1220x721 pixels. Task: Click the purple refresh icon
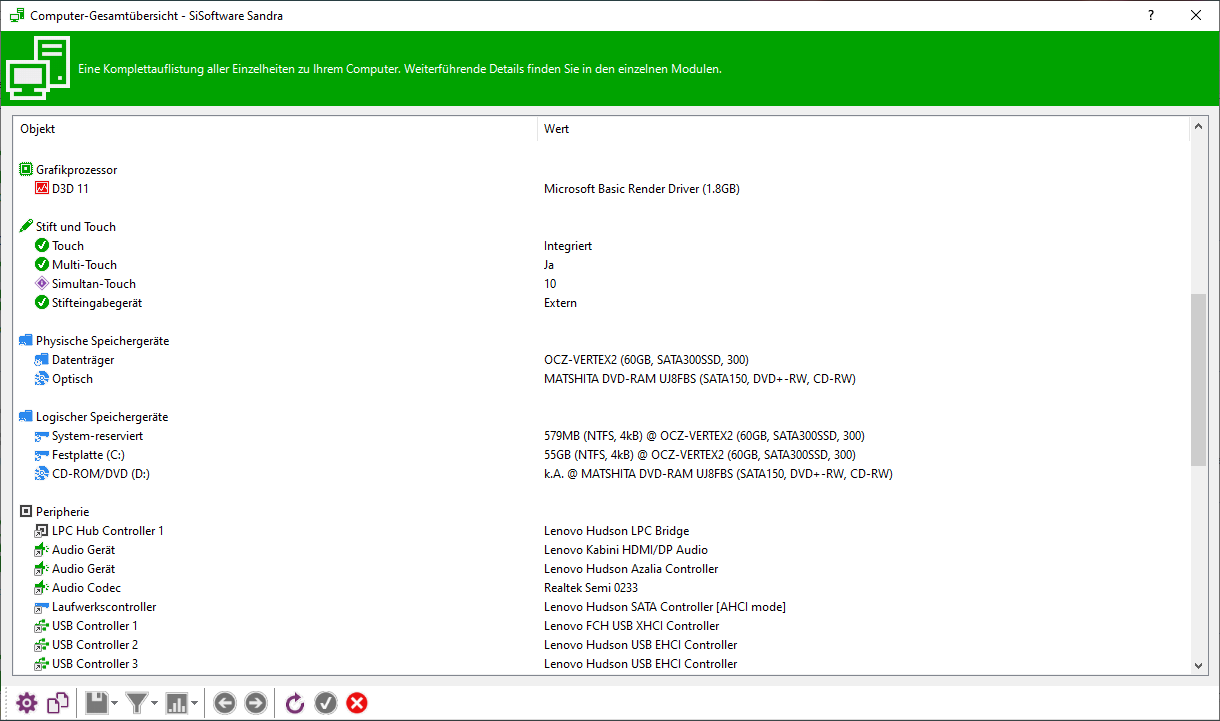click(294, 703)
